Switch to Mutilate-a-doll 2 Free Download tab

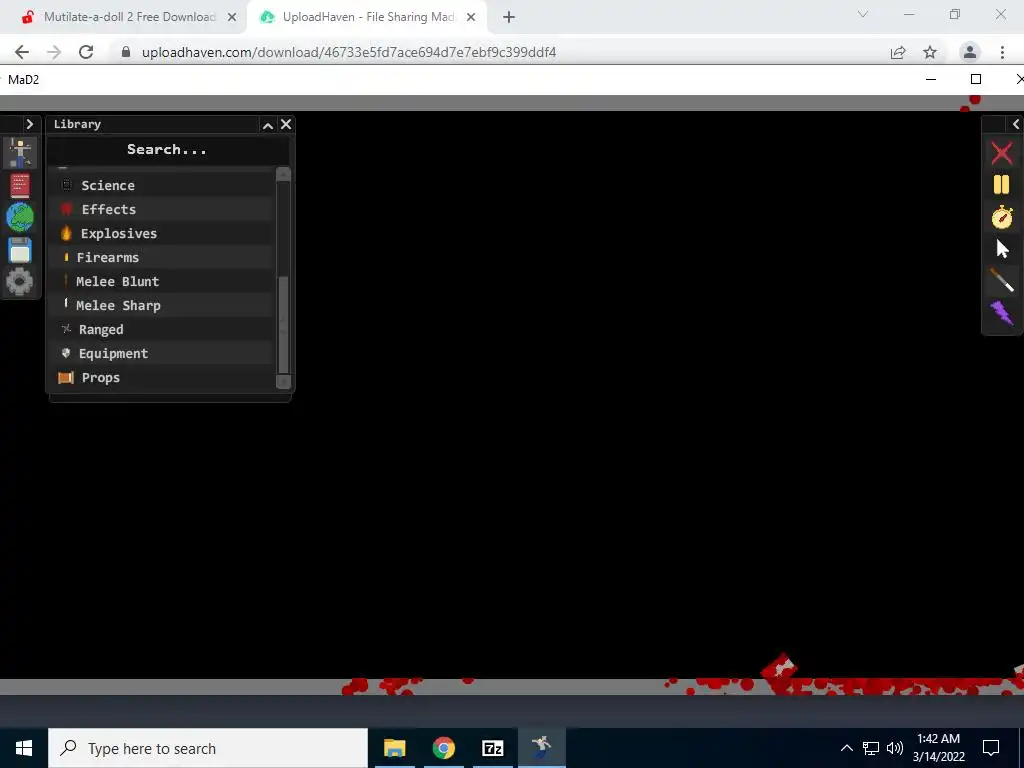(x=129, y=17)
